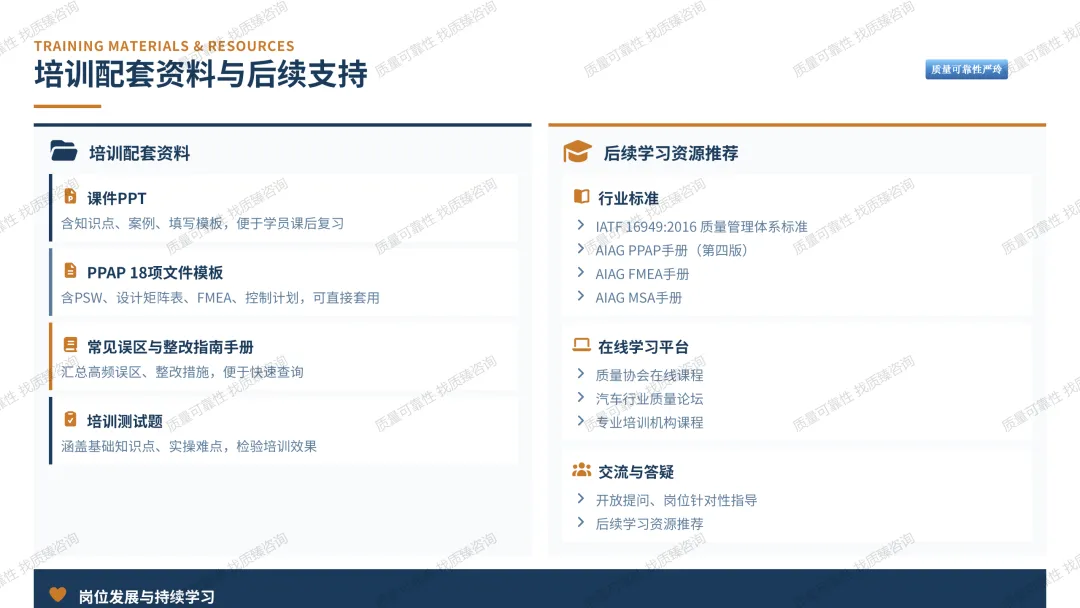
Task: Click the 开放提问、岗位针对性指导 entry
Action: pos(676,500)
